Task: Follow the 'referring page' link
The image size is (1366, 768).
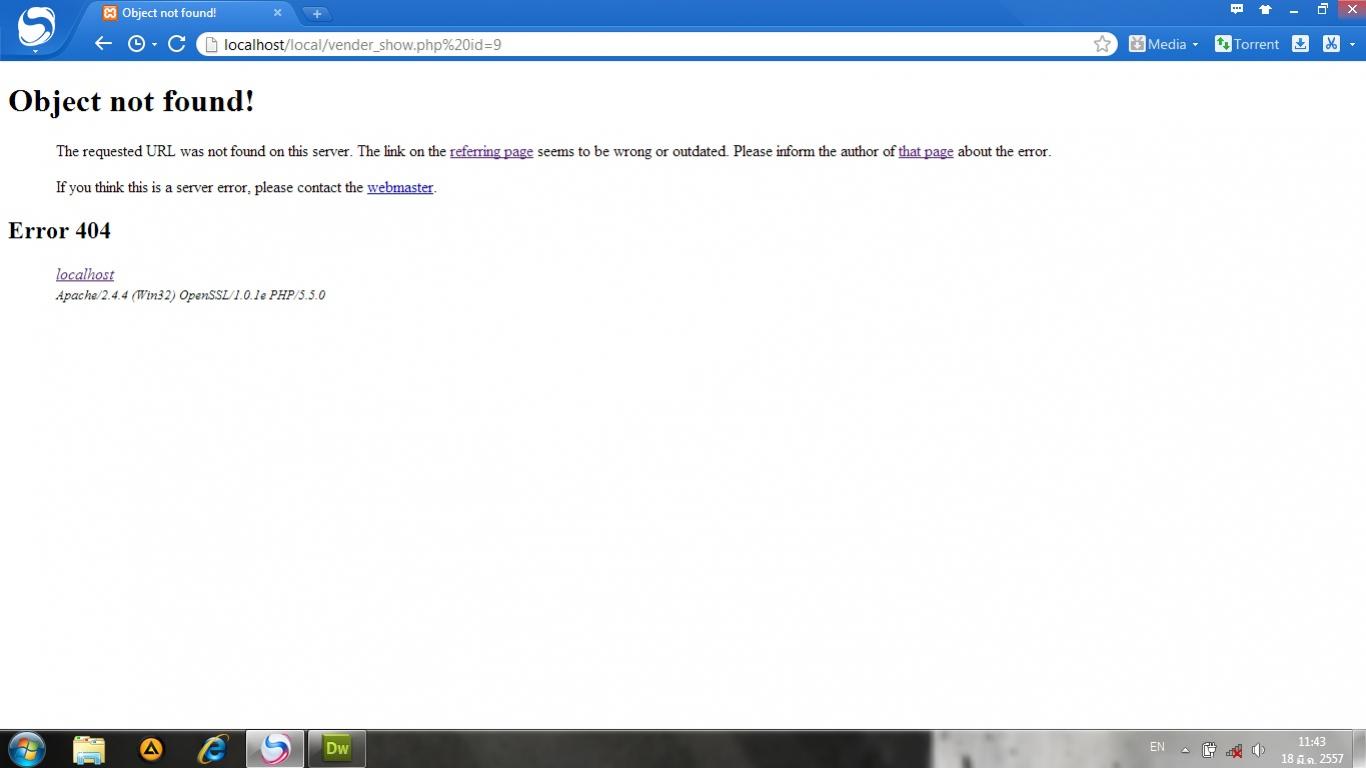Action: click(x=491, y=152)
